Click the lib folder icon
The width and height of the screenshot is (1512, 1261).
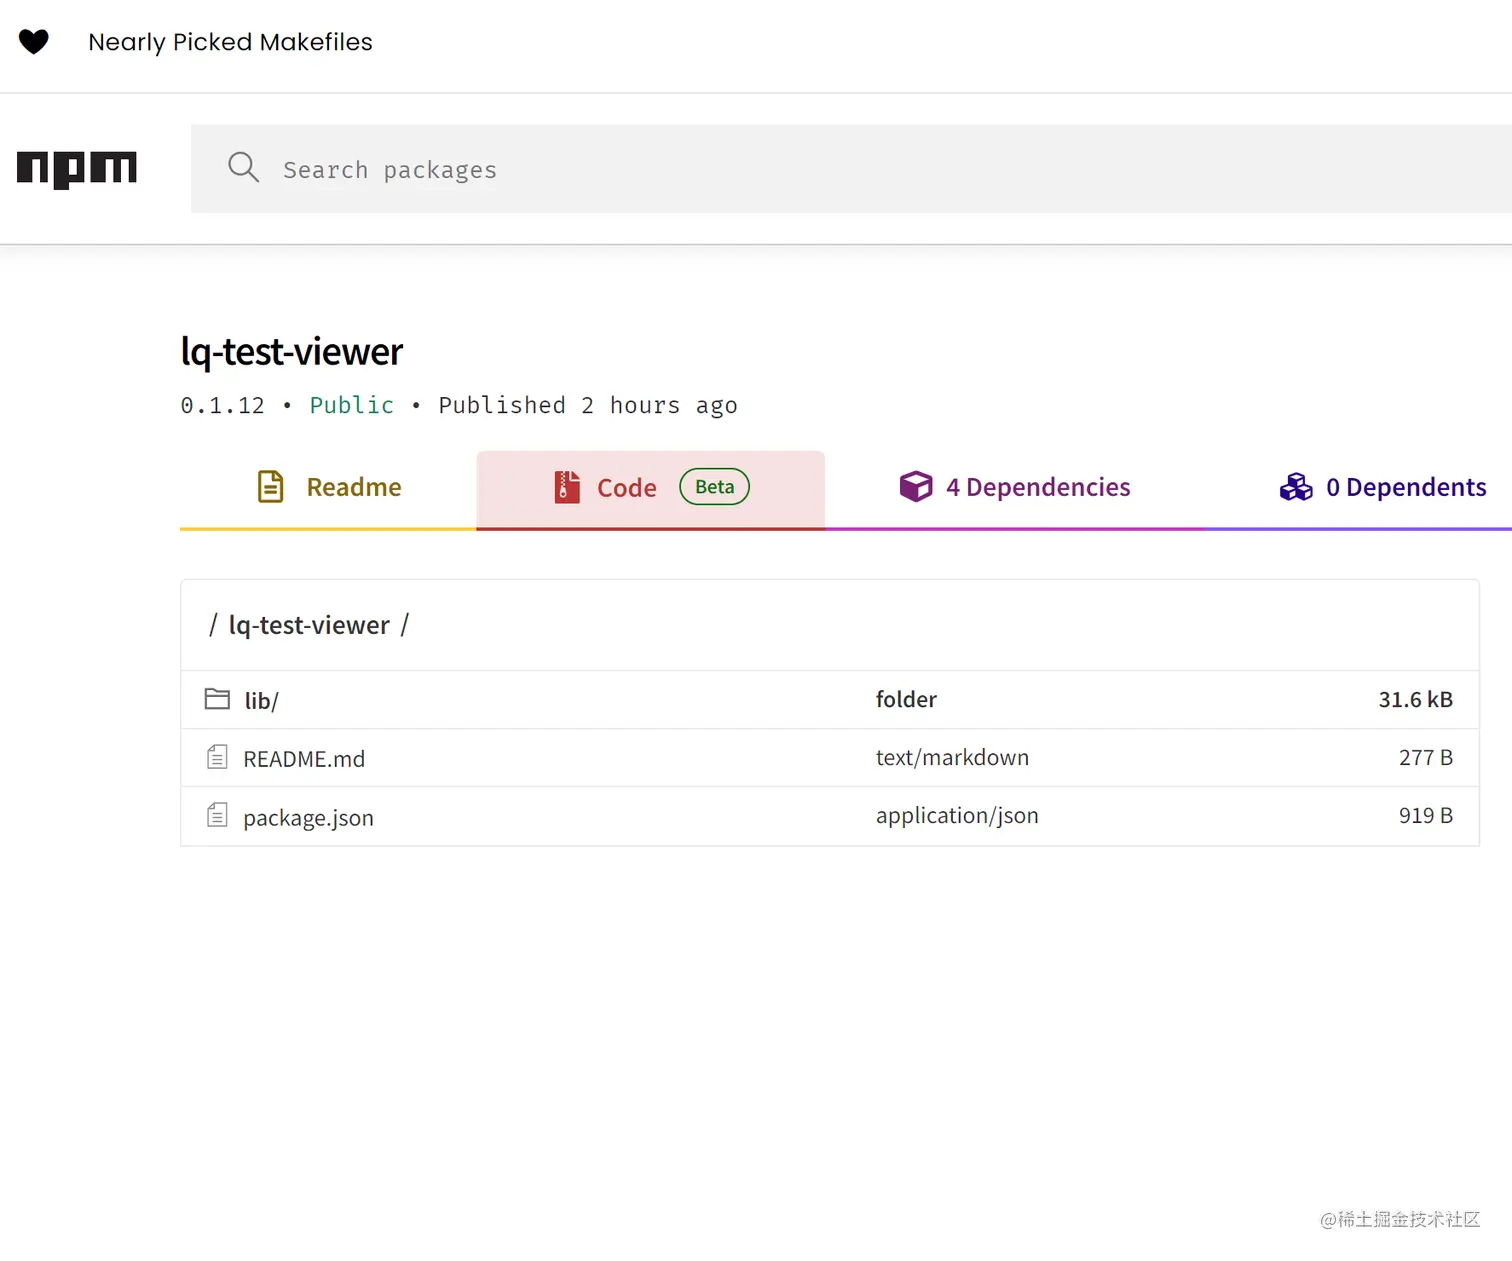point(217,699)
